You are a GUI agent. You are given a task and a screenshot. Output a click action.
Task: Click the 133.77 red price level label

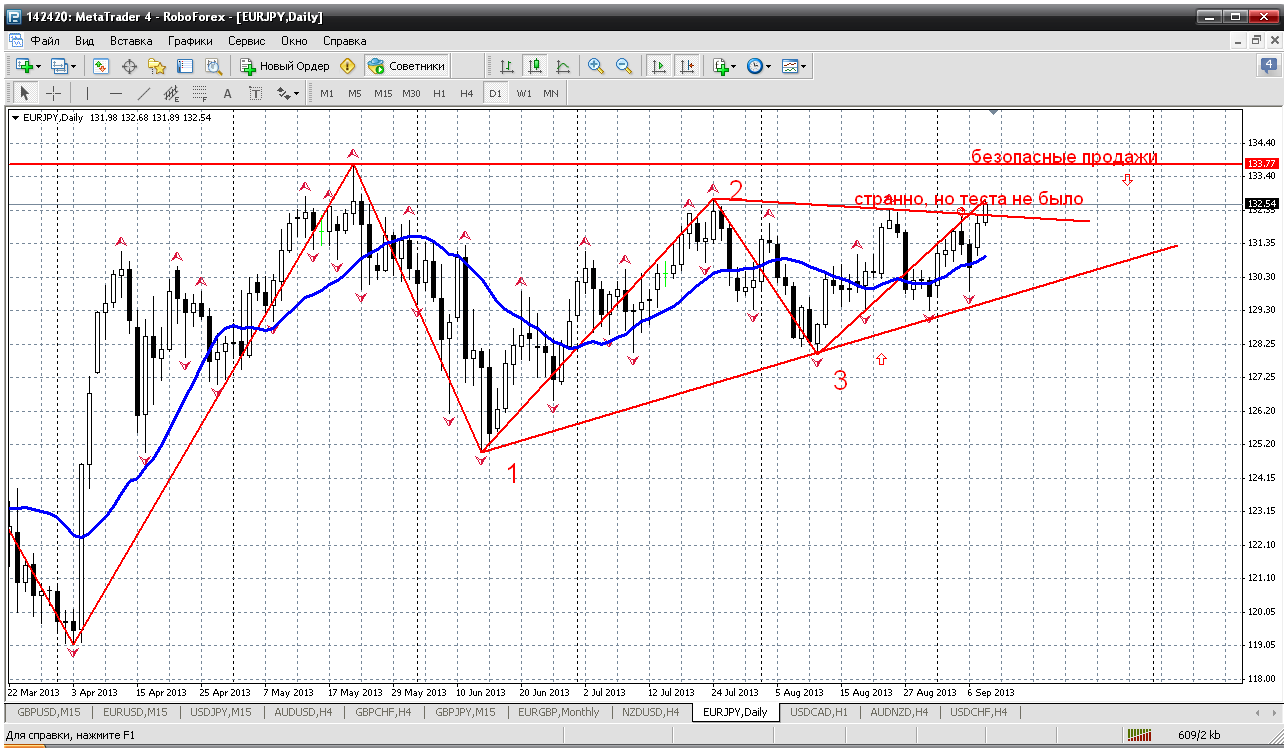pos(1260,163)
